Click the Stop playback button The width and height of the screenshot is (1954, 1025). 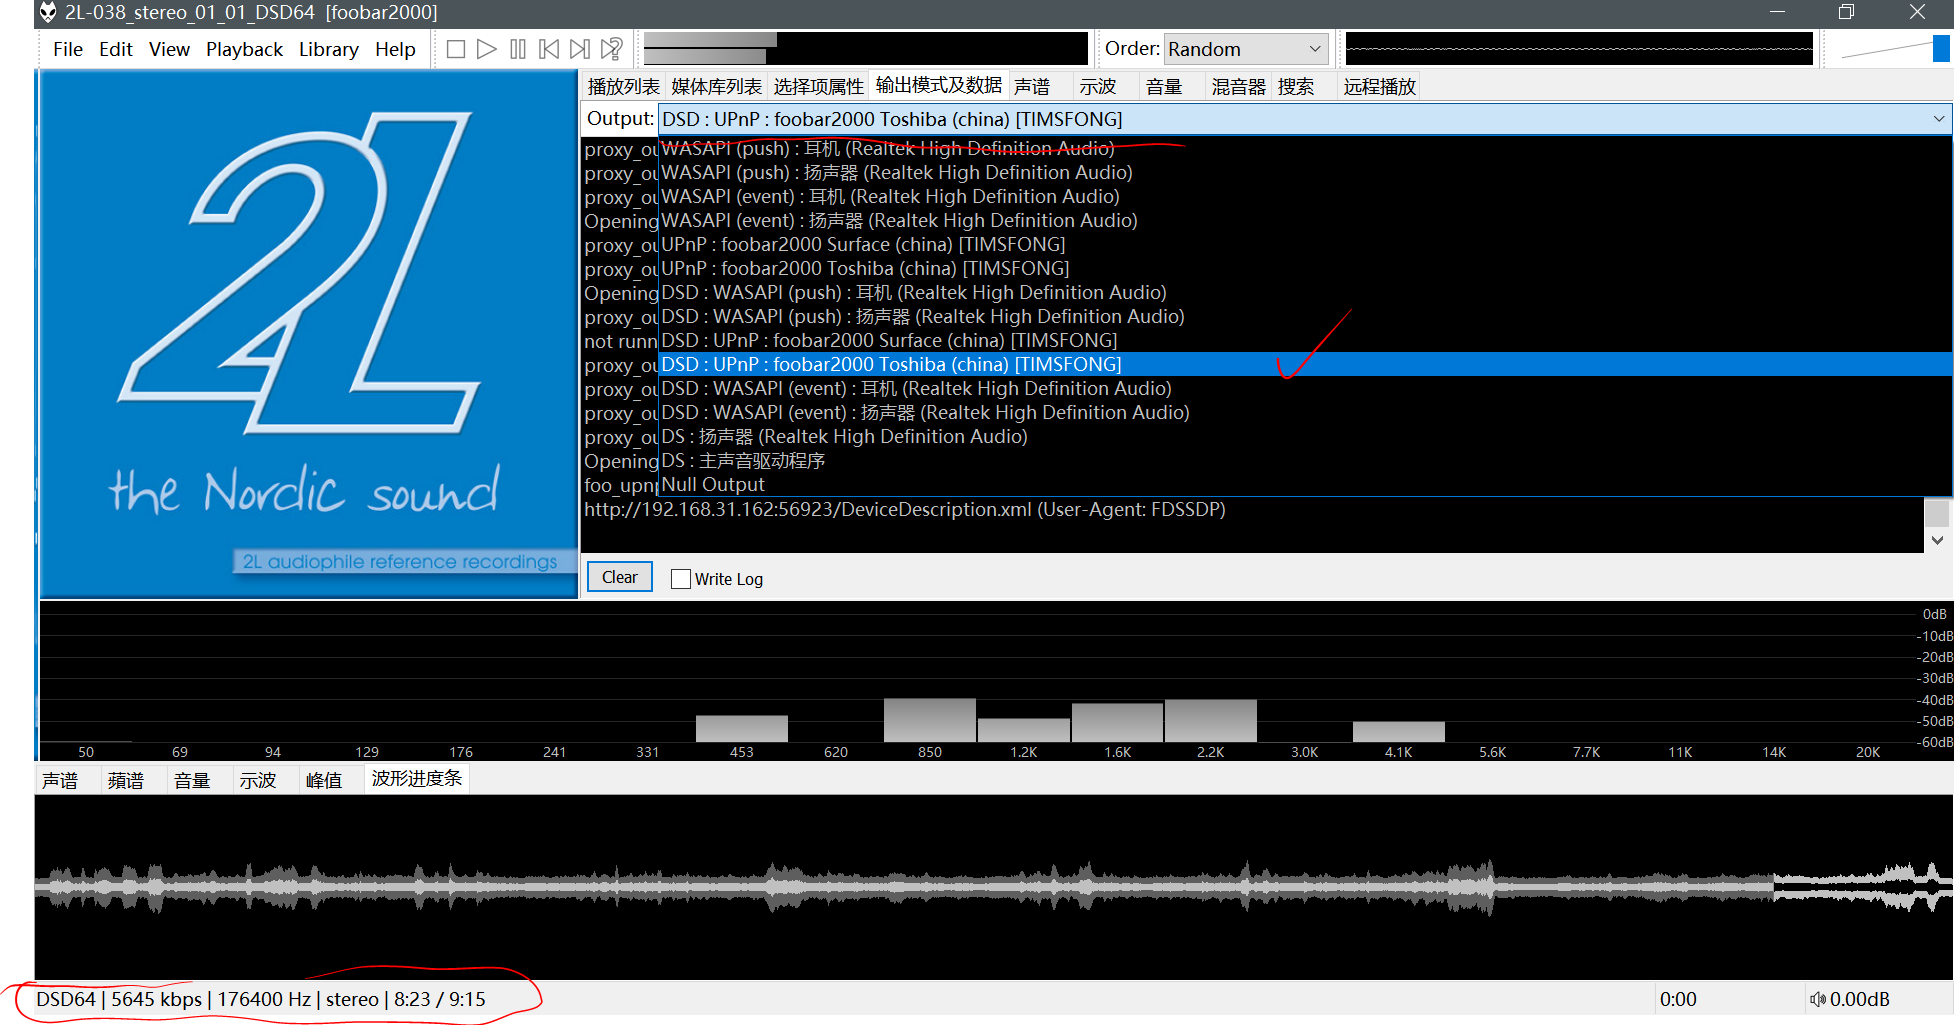pos(456,49)
